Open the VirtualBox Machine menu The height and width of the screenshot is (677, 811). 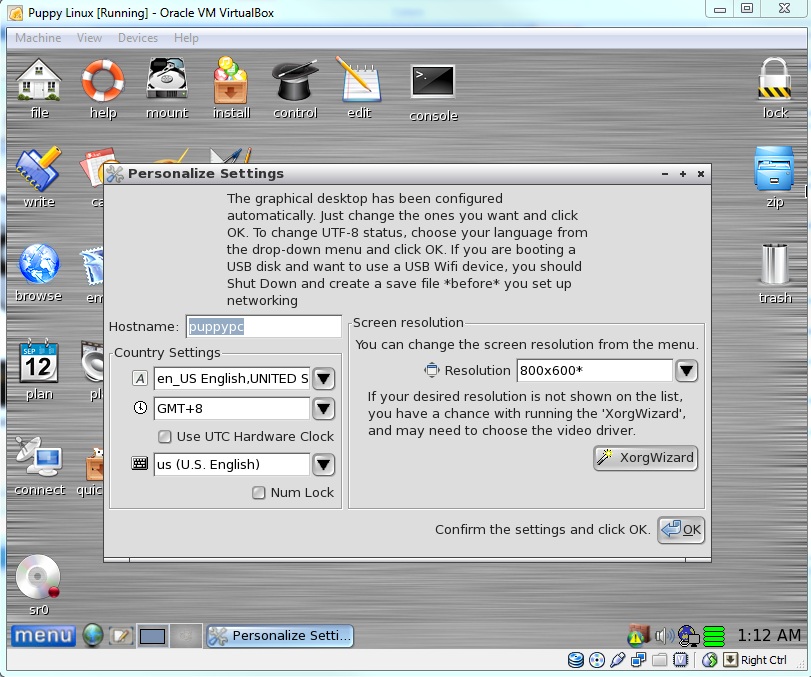pos(38,38)
